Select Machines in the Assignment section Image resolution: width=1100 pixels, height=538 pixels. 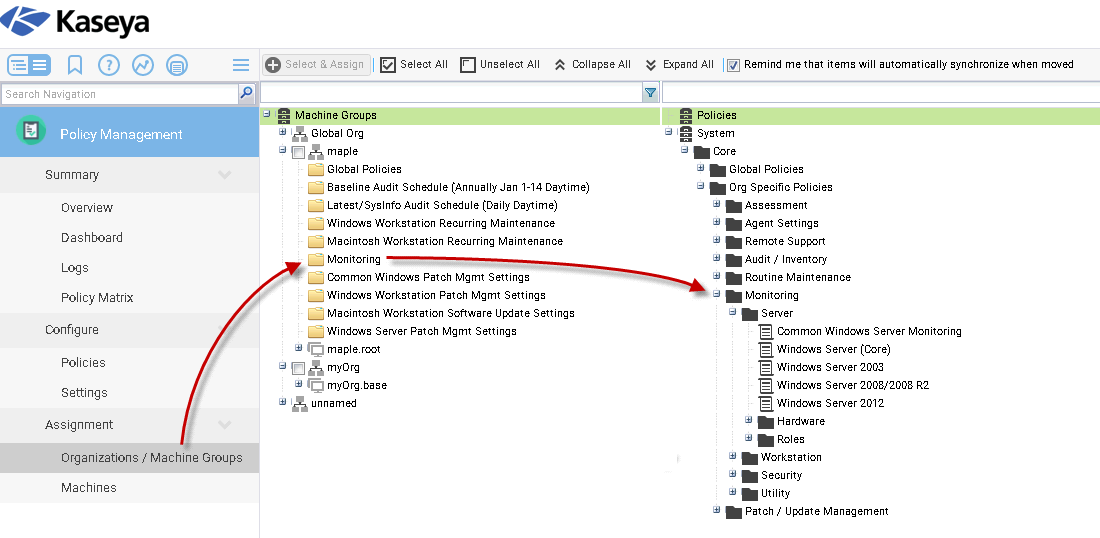pyautogui.click(x=89, y=488)
